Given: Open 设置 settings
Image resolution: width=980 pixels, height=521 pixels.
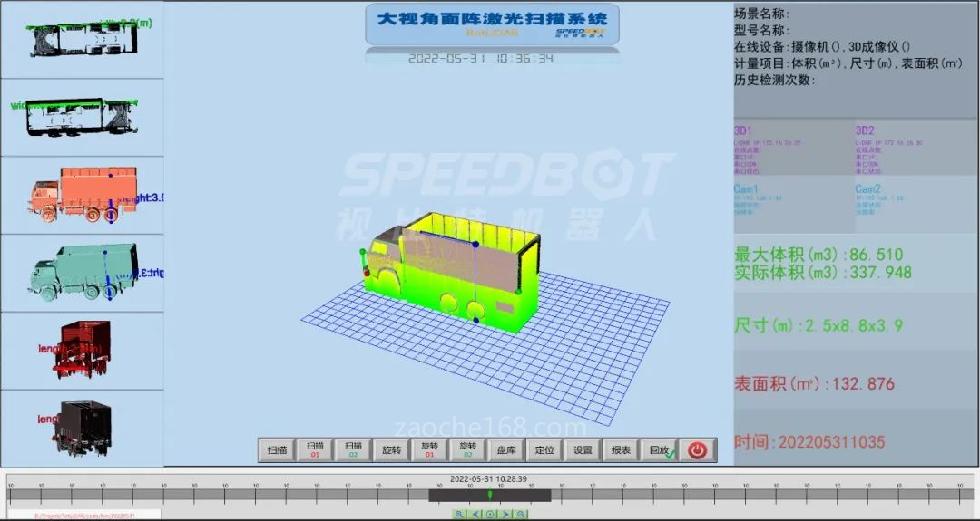Looking at the screenshot, I should 583,450.
